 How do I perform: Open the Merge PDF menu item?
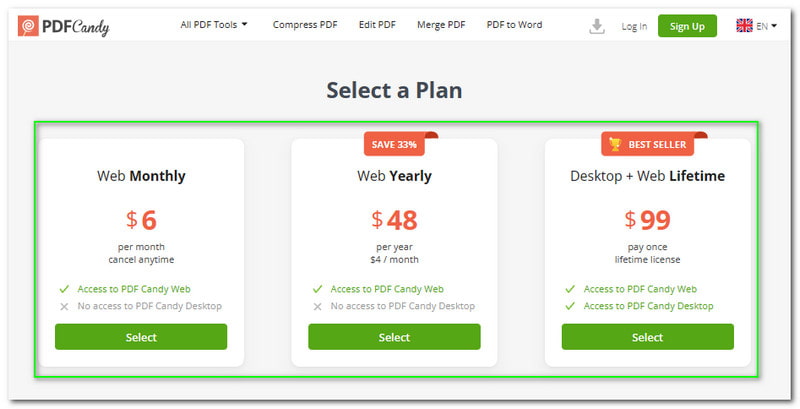pyautogui.click(x=441, y=24)
